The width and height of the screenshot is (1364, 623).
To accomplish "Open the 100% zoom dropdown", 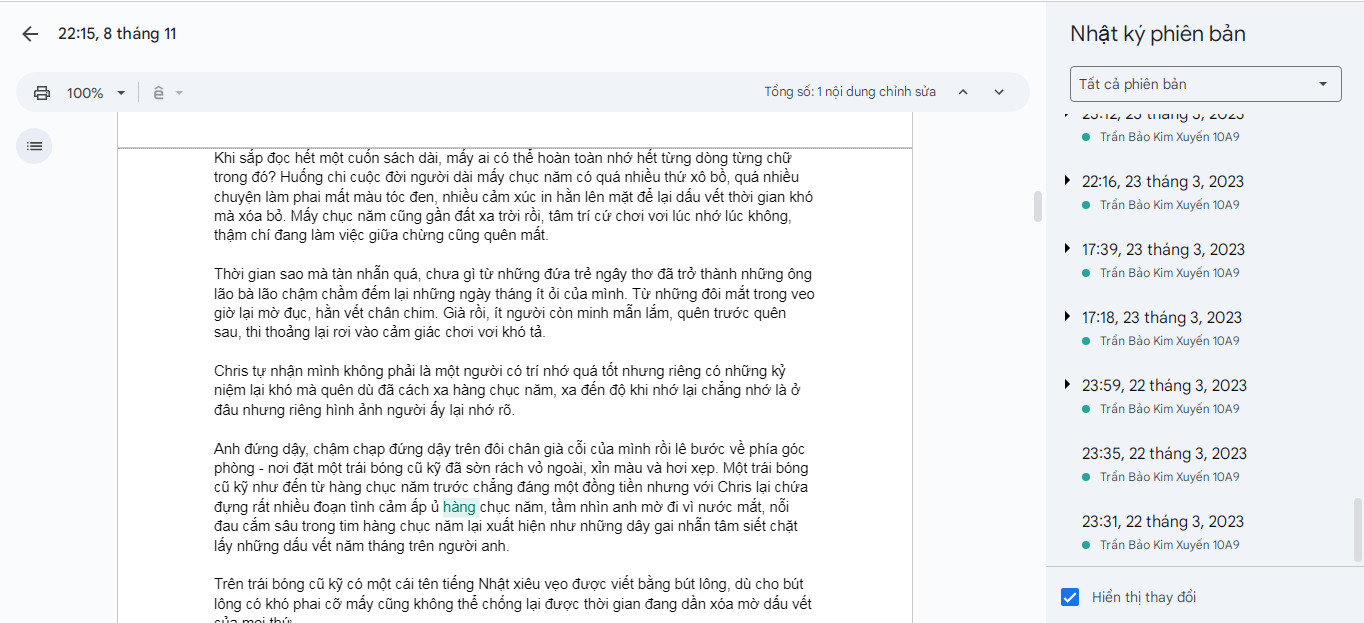I will pyautogui.click(x=96, y=93).
